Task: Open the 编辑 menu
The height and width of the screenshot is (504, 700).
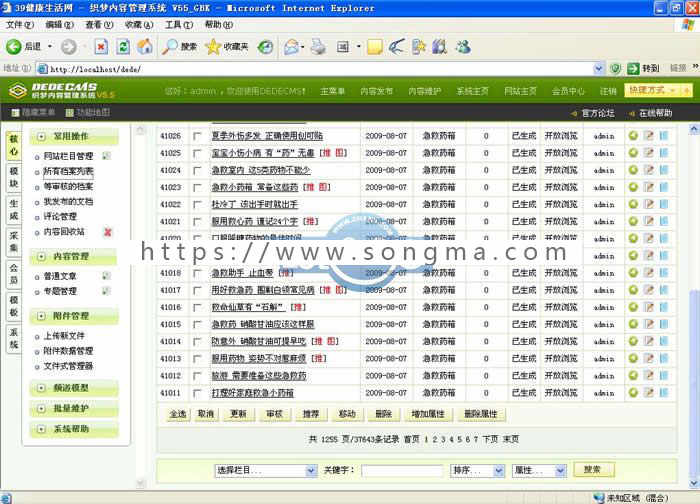Action: click(60, 25)
